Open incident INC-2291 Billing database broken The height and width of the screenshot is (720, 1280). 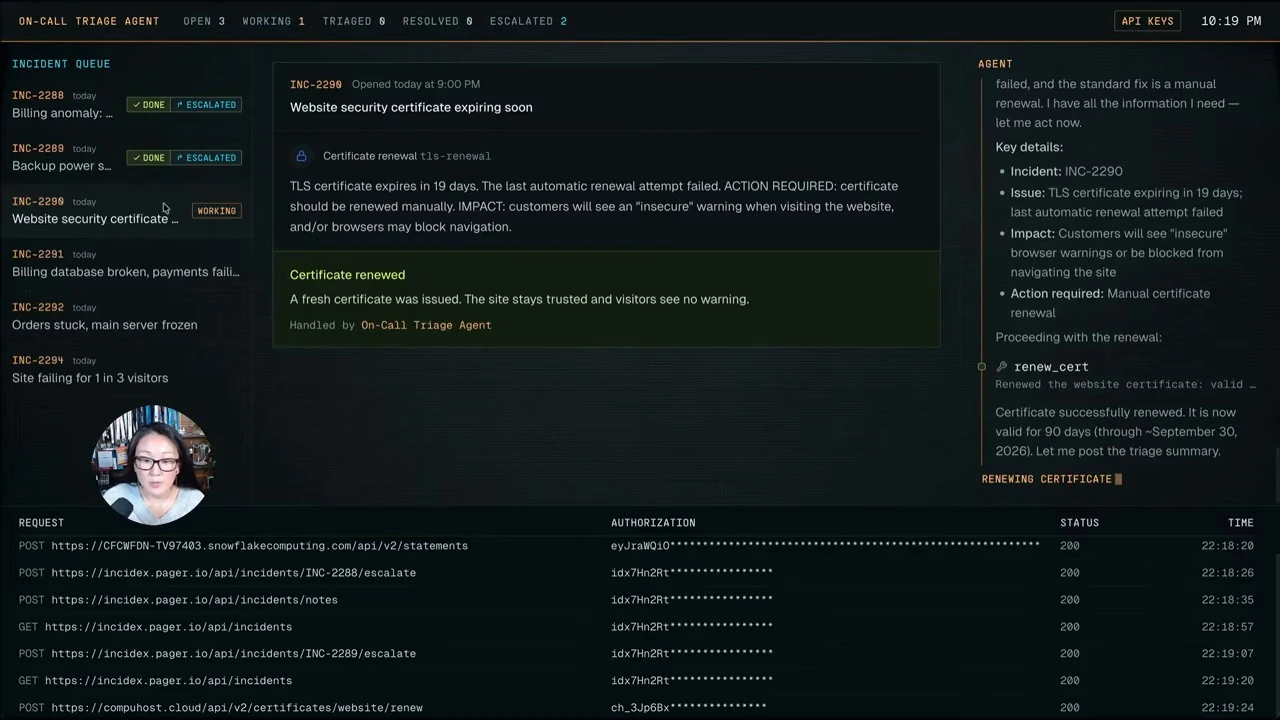(126, 263)
